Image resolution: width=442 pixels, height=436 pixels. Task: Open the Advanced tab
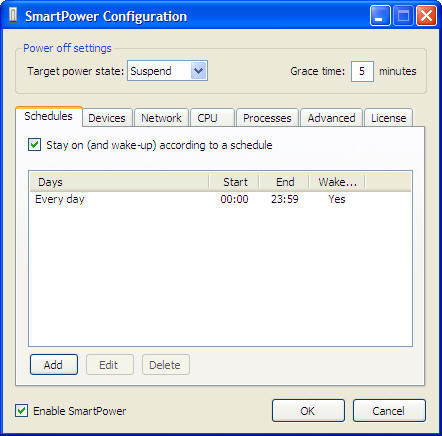(331, 118)
